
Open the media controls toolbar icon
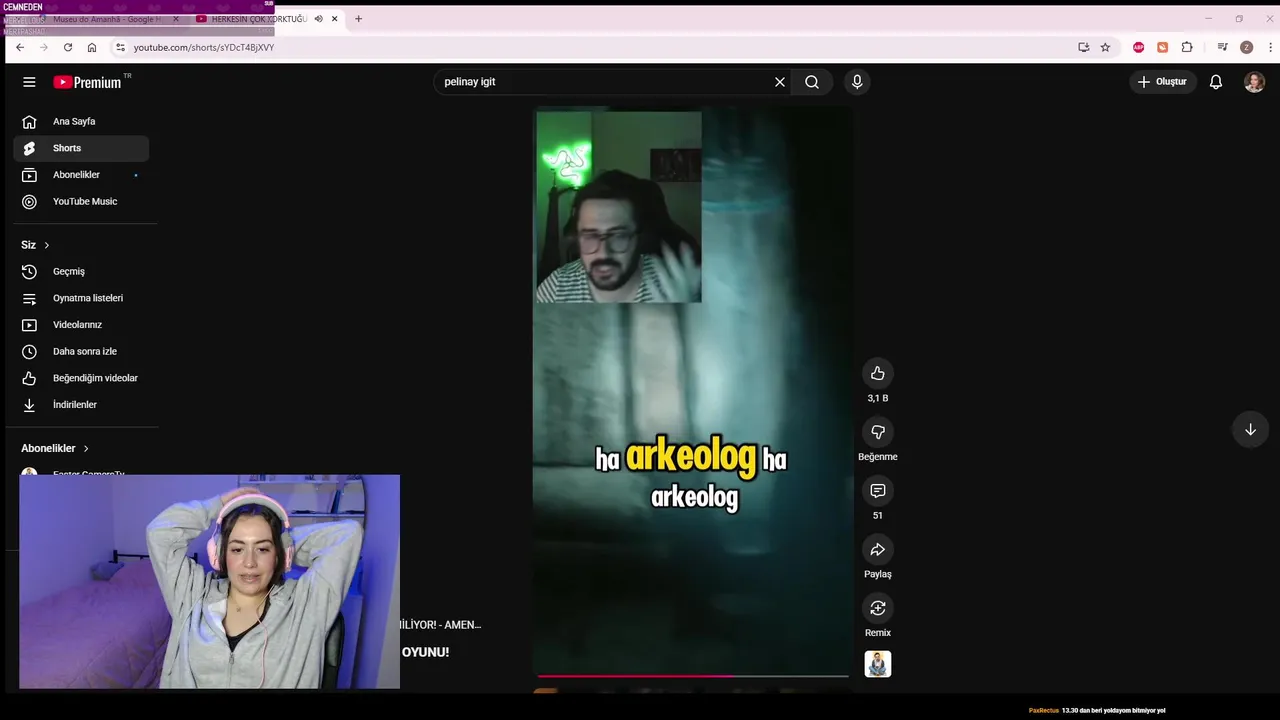pyautogui.click(x=1222, y=47)
